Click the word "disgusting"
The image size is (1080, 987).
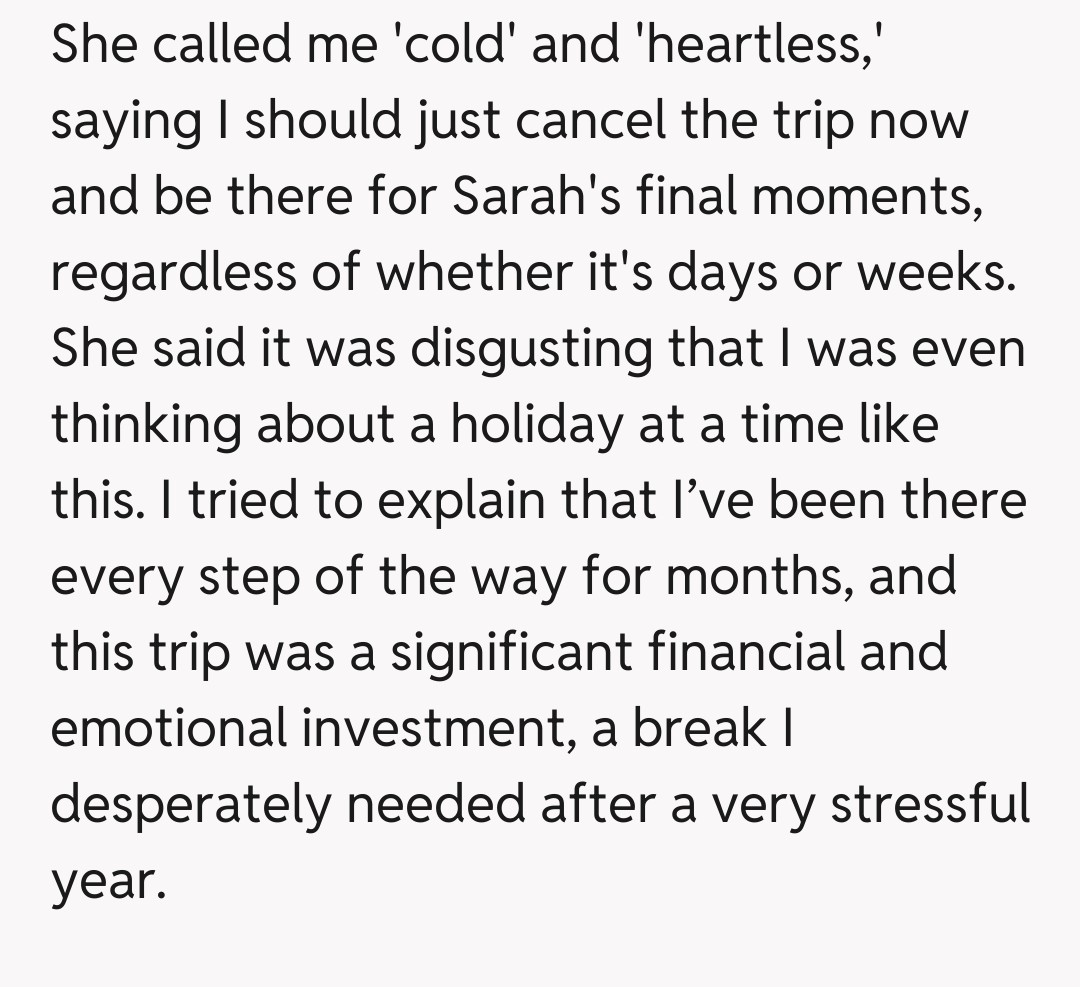pyautogui.click(x=529, y=349)
